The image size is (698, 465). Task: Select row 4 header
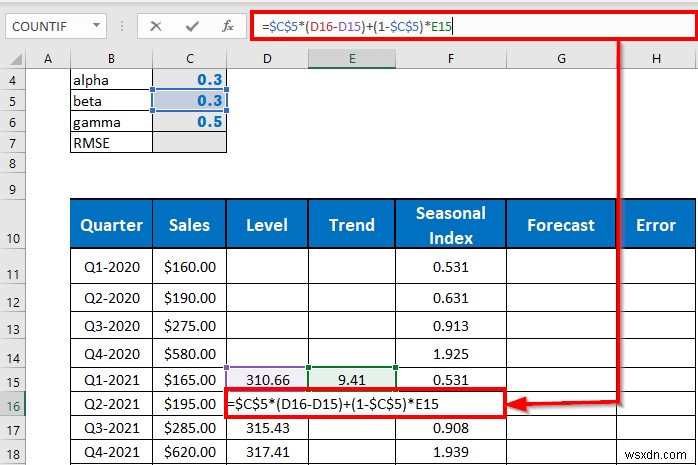[12, 80]
